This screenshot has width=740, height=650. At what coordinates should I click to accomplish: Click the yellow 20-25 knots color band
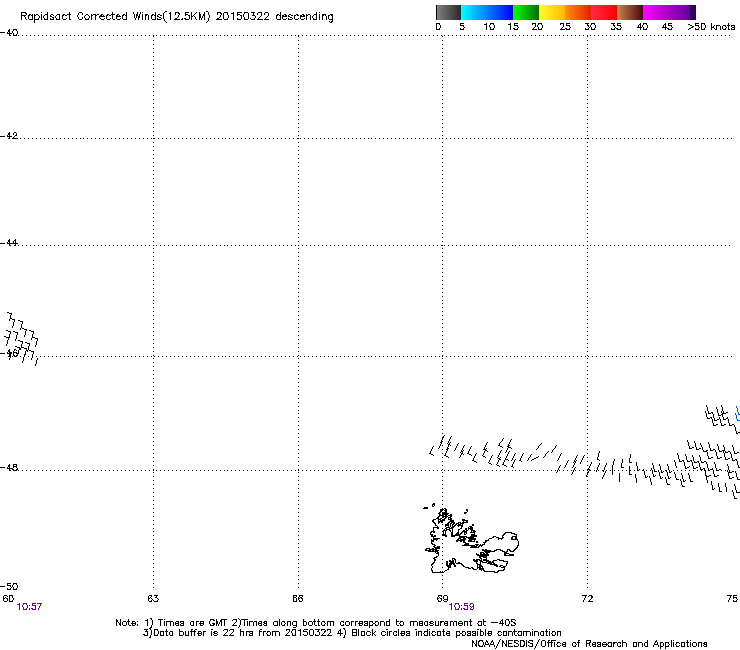(552, 12)
